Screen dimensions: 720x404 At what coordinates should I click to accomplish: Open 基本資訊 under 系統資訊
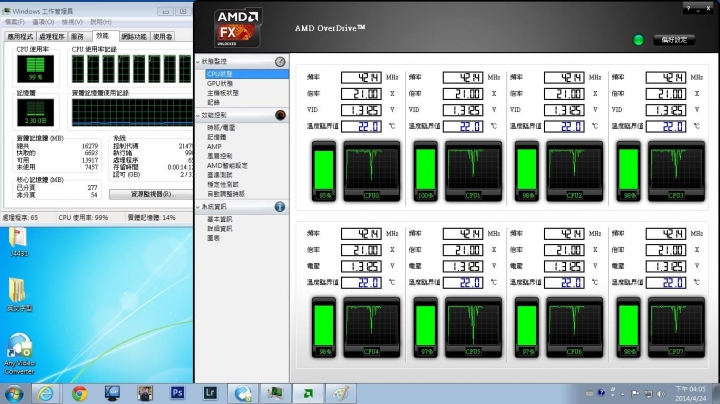[x=219, y=219]
